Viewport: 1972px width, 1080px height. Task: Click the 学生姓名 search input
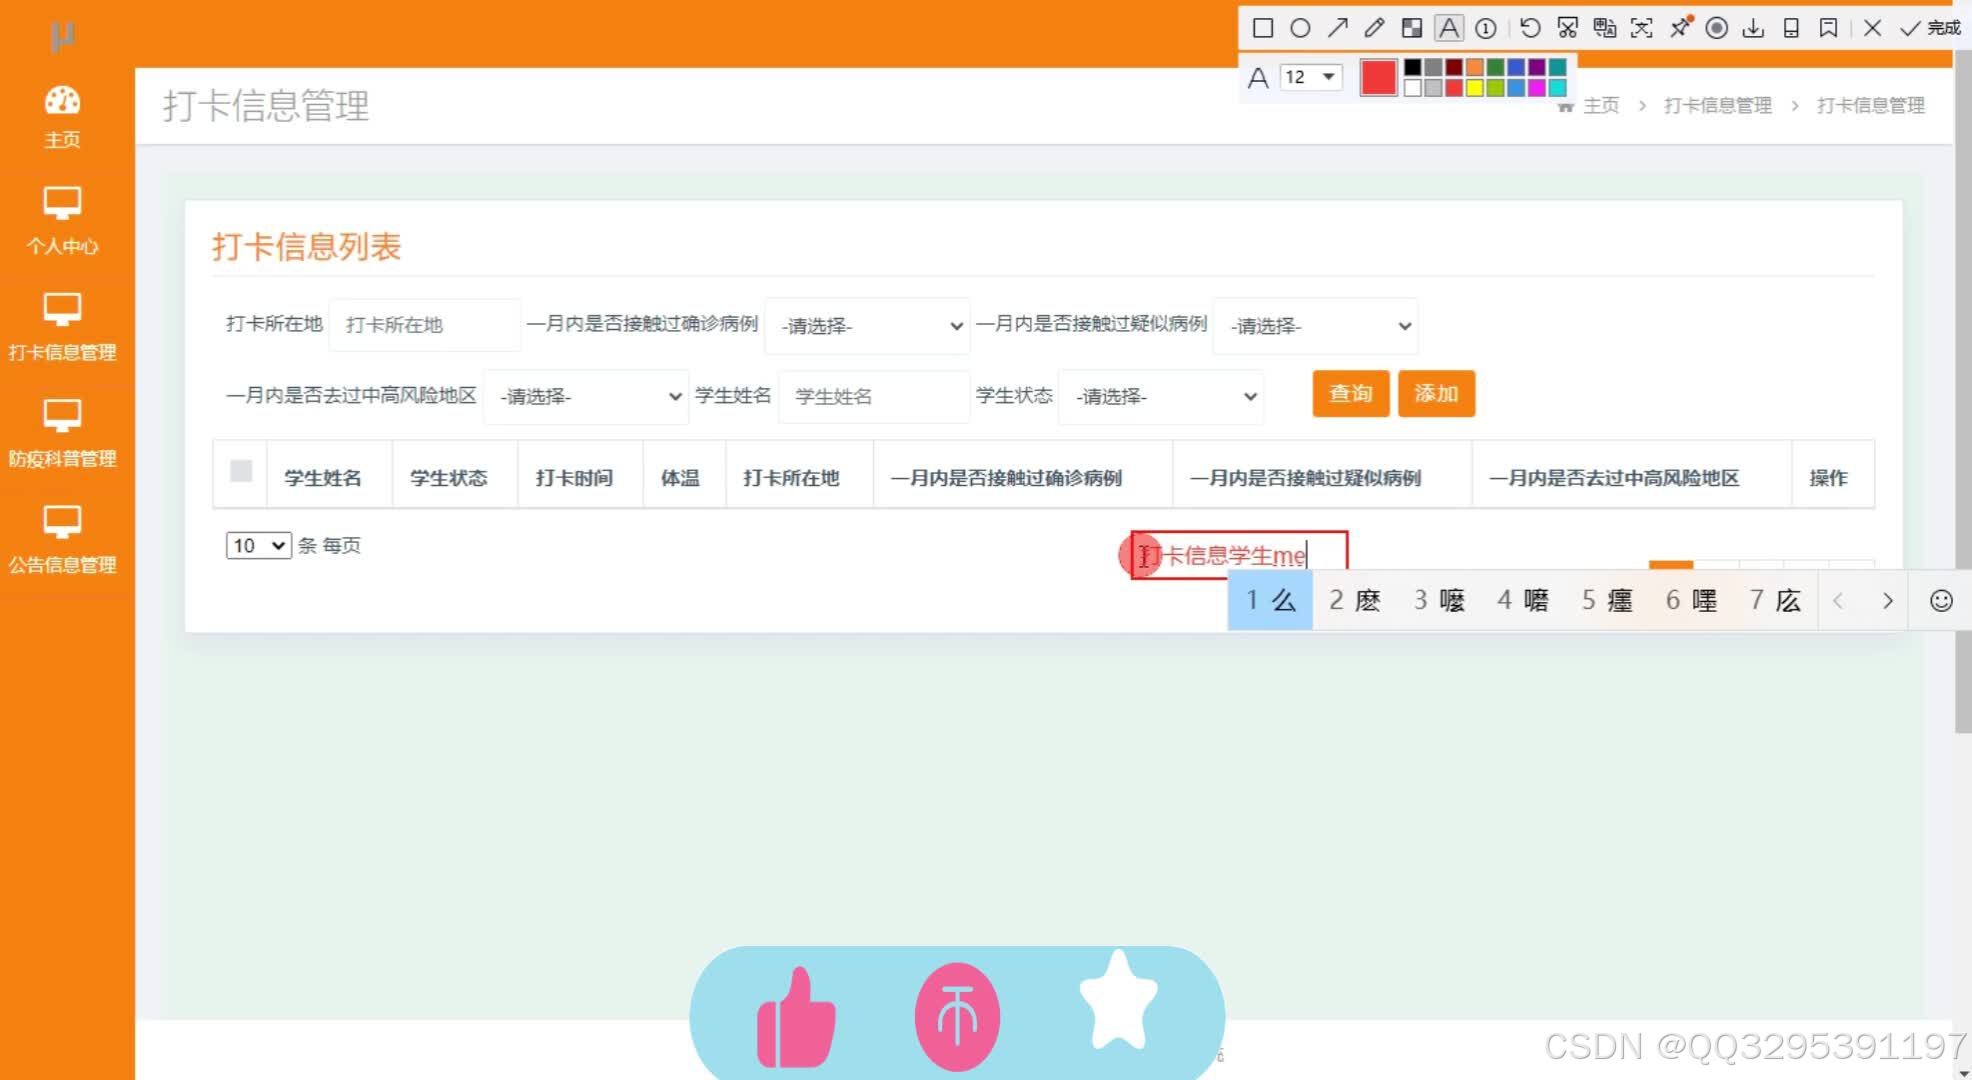[874, 397]
